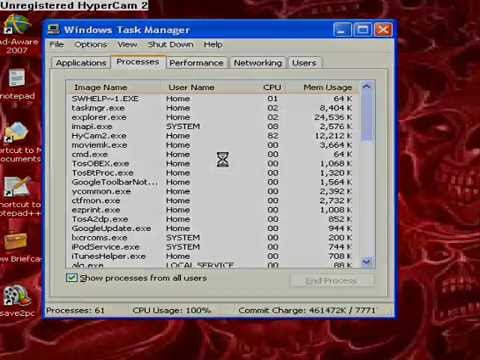Select the explorer.exe process
The image size is (480, 360).
pos(212,117)
